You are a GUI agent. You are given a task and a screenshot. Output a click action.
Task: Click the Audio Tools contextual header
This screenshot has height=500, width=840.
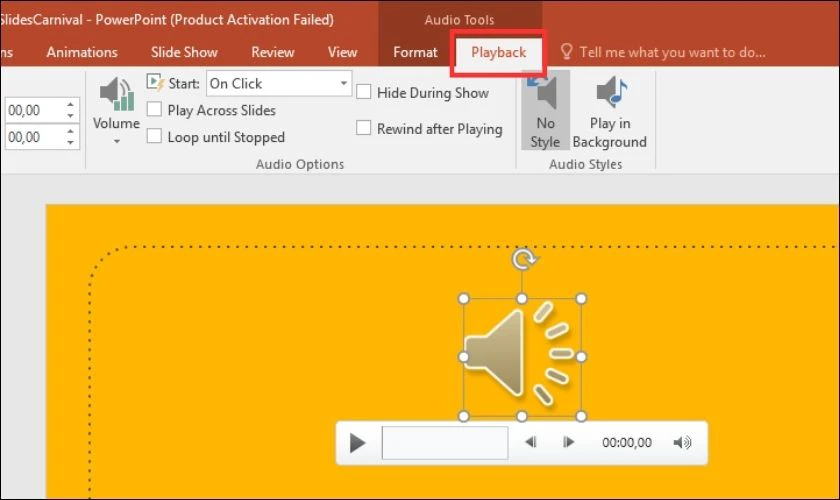459,20
